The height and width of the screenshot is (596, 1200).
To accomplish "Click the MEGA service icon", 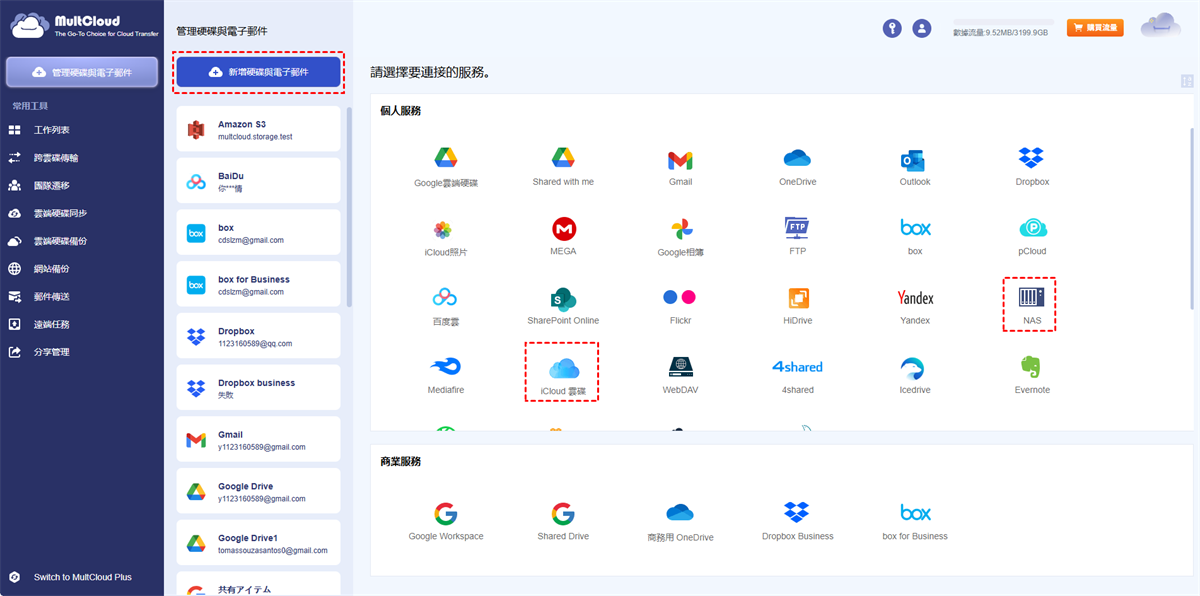I will coord(563,228).
